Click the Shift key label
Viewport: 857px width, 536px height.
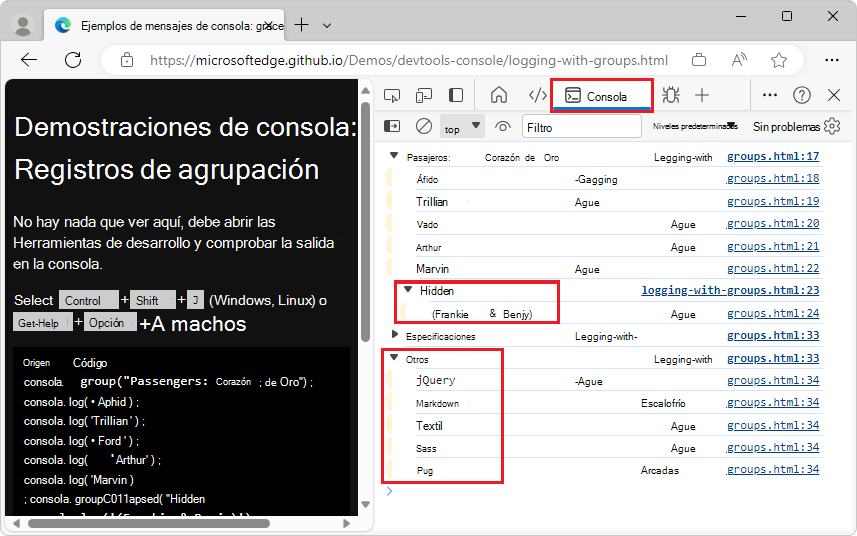coord(152,301)
